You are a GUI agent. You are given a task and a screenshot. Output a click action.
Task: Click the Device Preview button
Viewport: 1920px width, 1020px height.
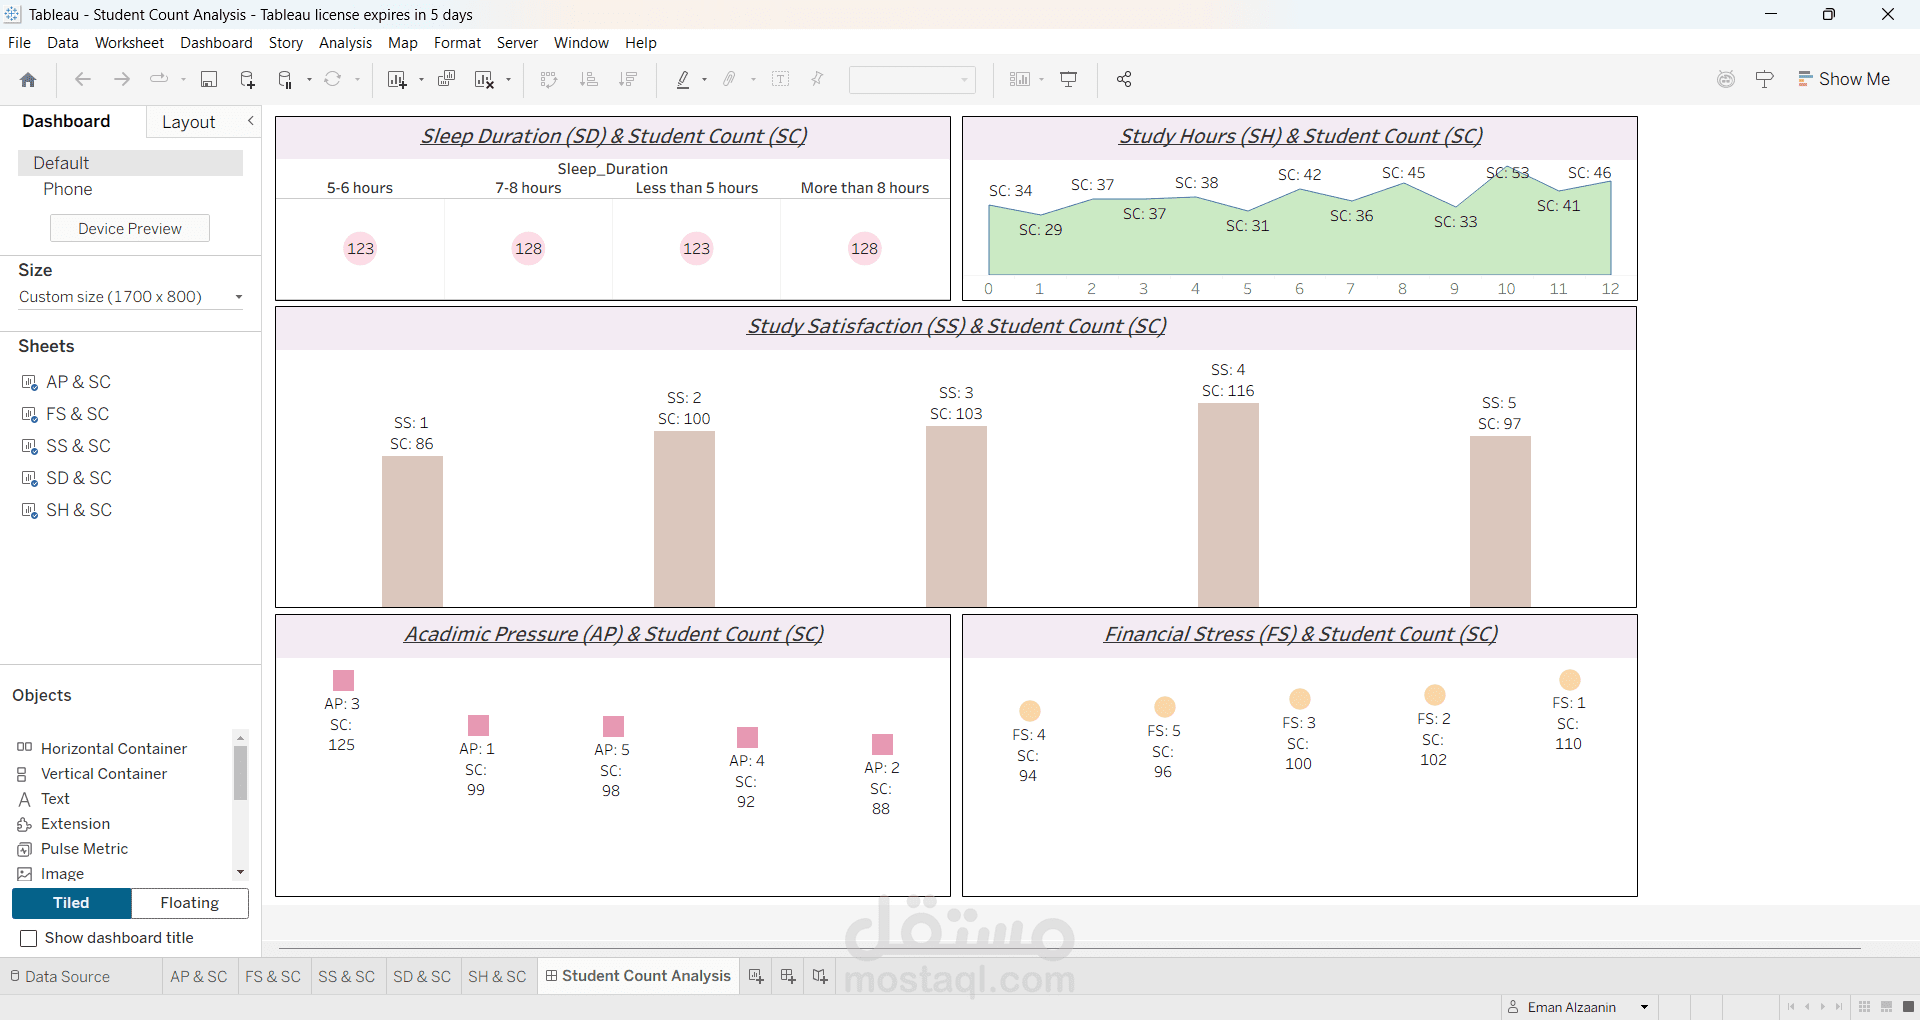pyautogui.click(x=130, y=229)
